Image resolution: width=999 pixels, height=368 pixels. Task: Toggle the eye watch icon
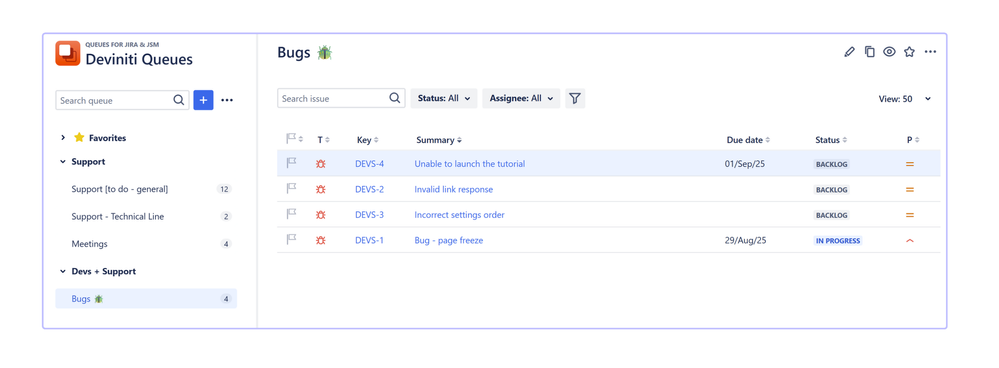[889, 52]
